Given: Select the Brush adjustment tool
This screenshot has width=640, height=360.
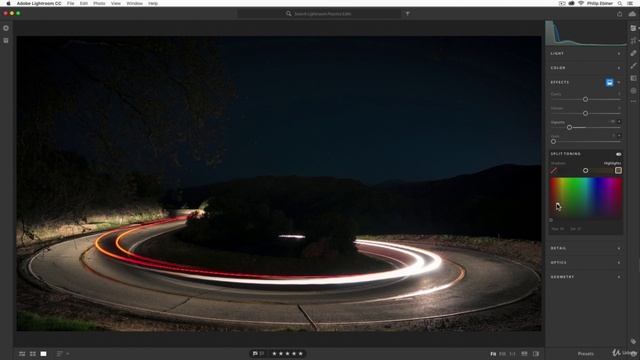Looking at the screenshot, I should tap(633, 65).
